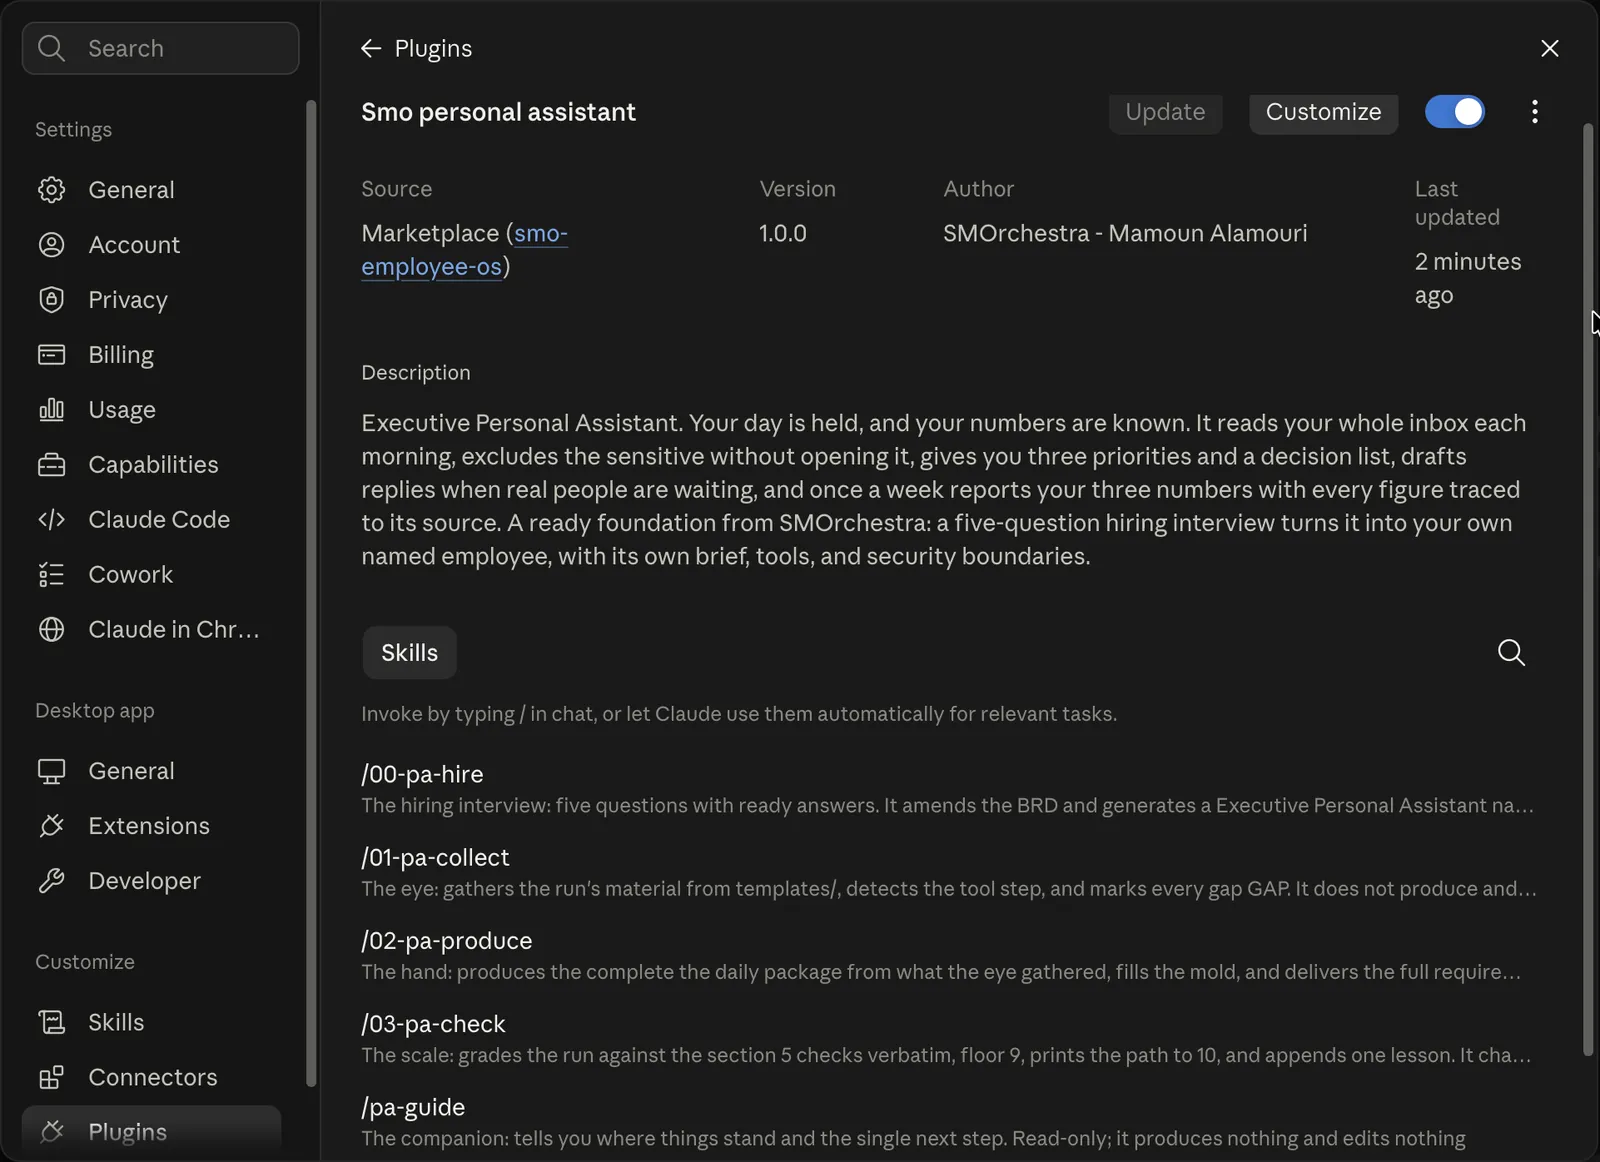1600x1162 pixels.
Task: Click the Desktop app General monitor icon
Action: click(51, 771)
